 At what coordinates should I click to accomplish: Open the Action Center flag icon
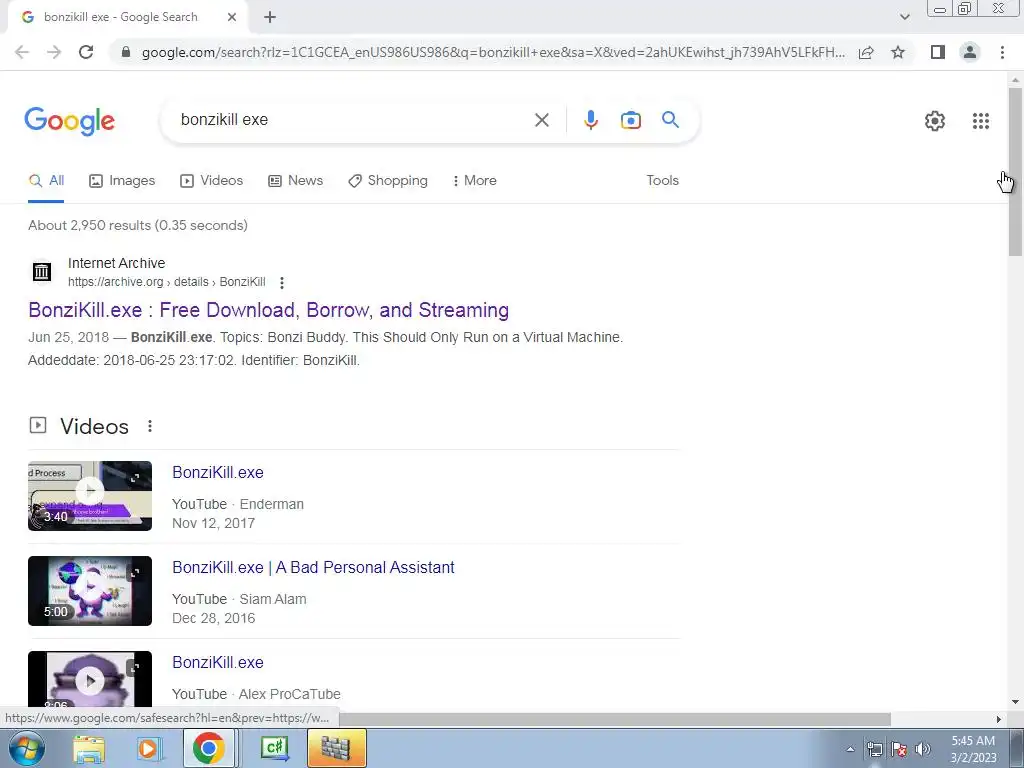(899, 749)
